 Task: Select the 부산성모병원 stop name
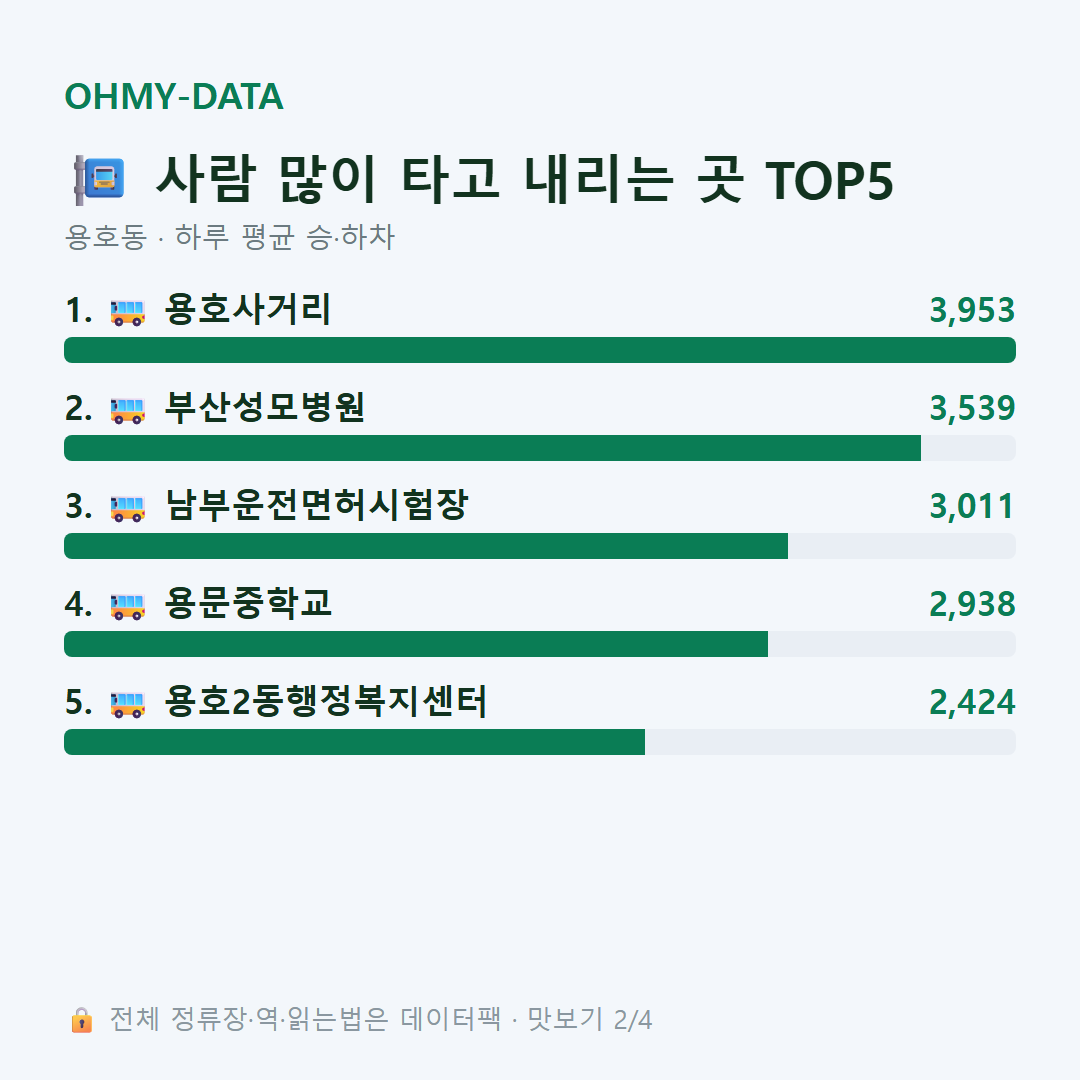(264, 407)
